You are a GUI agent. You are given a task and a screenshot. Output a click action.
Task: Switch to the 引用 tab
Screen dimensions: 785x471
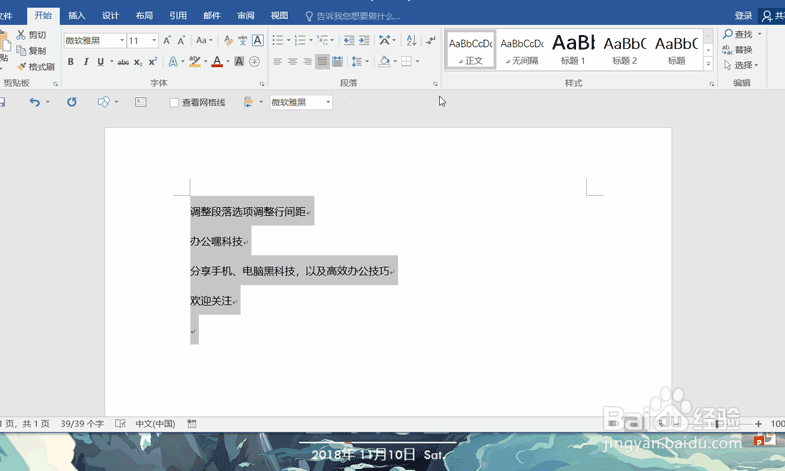(x=178, y=16)
